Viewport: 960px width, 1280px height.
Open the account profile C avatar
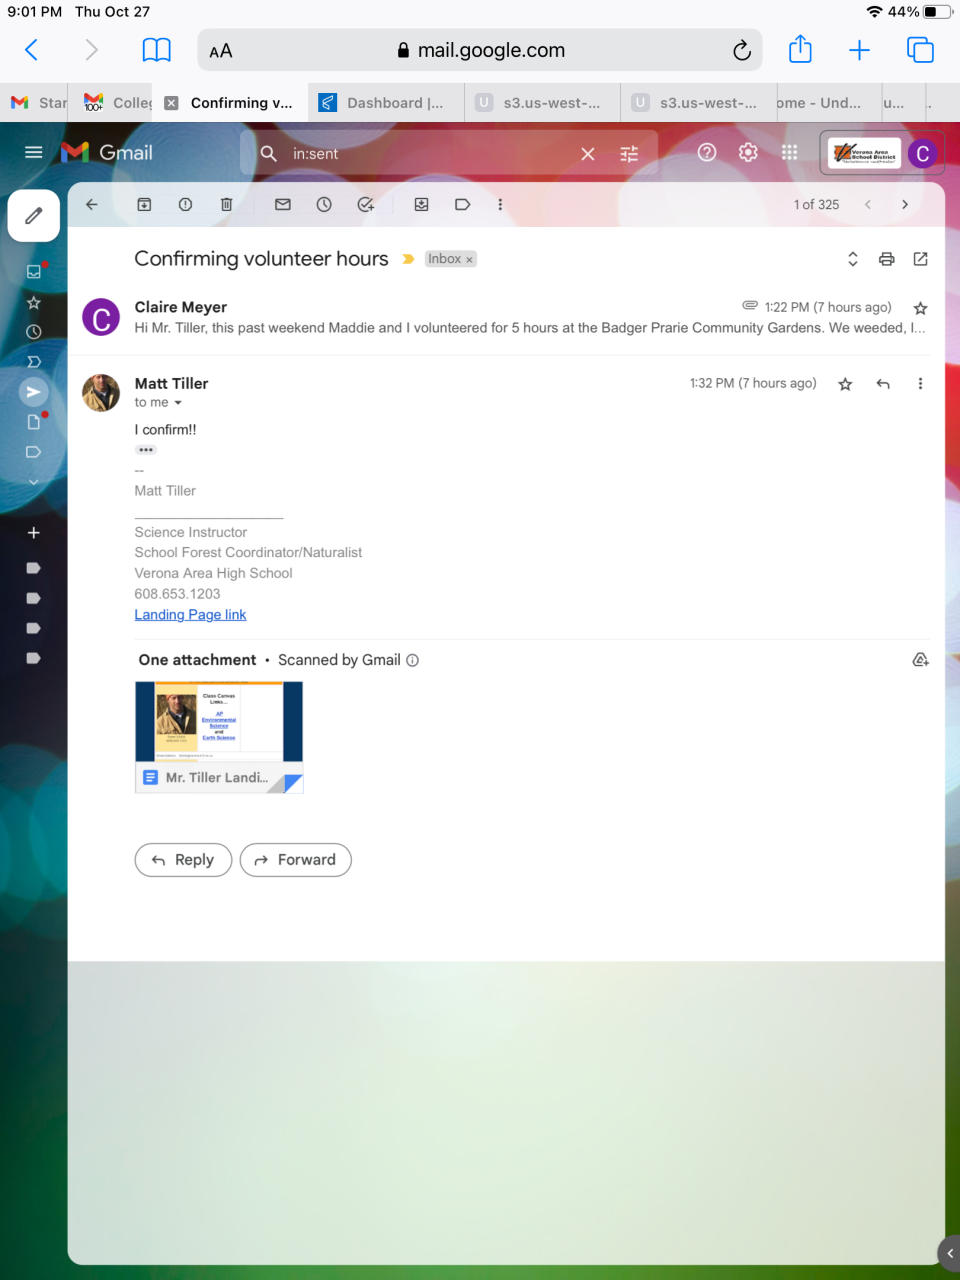[922, 154]
